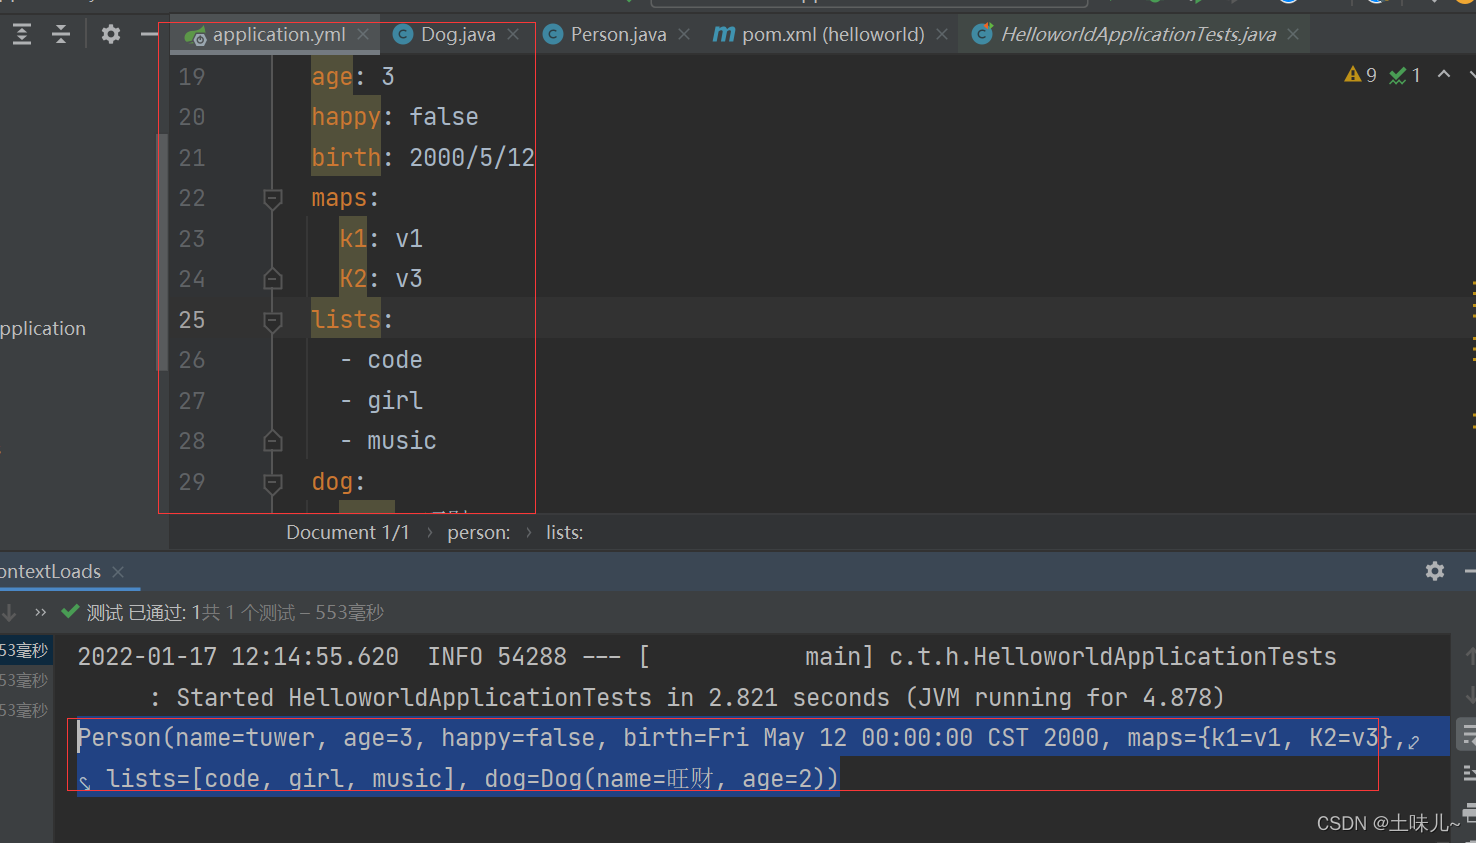The image size is (1476, 843).
Task: Go to previous highlighted error arrow
Action: point(1444,74)
